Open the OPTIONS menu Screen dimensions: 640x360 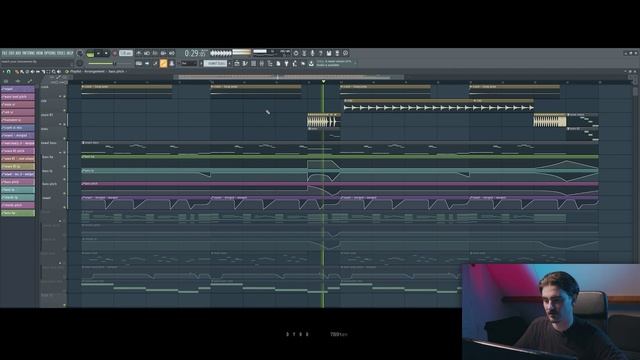click(50, 53)
